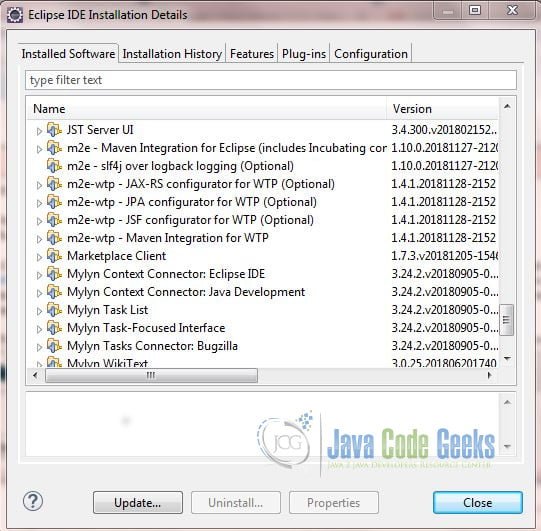Click version 1.7.3.v20181205 of Marketplace Client

click(x=444, y=256)
